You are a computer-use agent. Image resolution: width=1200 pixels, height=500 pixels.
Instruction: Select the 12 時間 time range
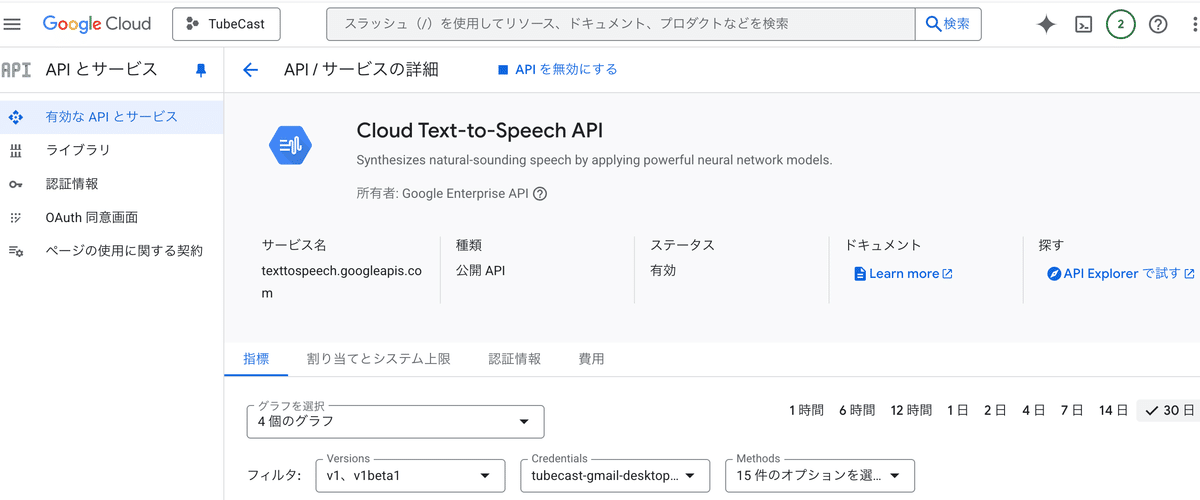[911, 410]
